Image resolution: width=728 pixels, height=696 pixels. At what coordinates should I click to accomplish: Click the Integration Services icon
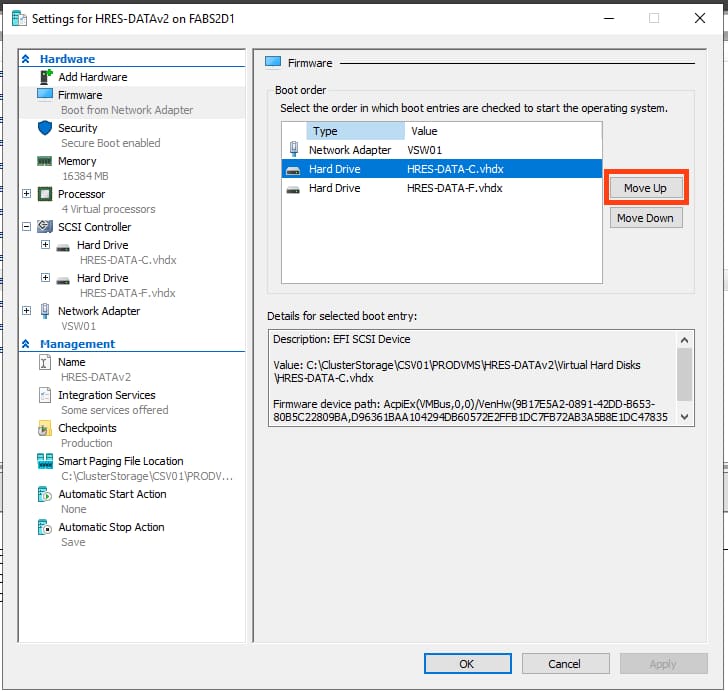pos(45,395)
